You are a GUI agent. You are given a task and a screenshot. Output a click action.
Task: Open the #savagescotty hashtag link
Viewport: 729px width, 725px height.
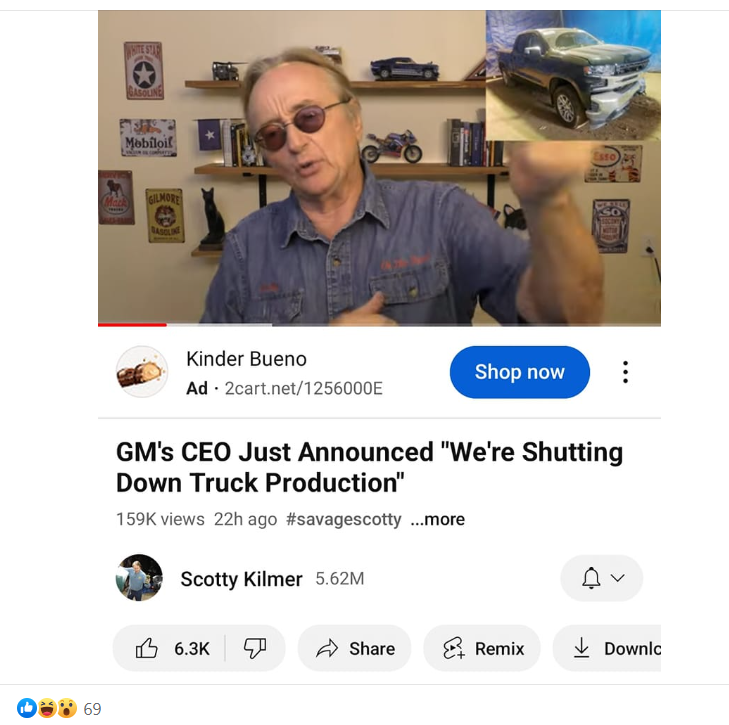click(343, 519)
